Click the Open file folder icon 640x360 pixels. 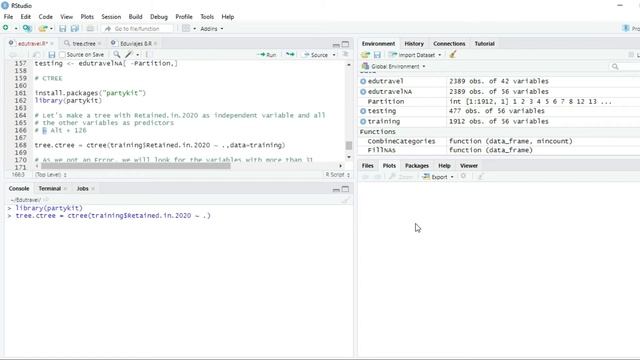tap(42, 29)
